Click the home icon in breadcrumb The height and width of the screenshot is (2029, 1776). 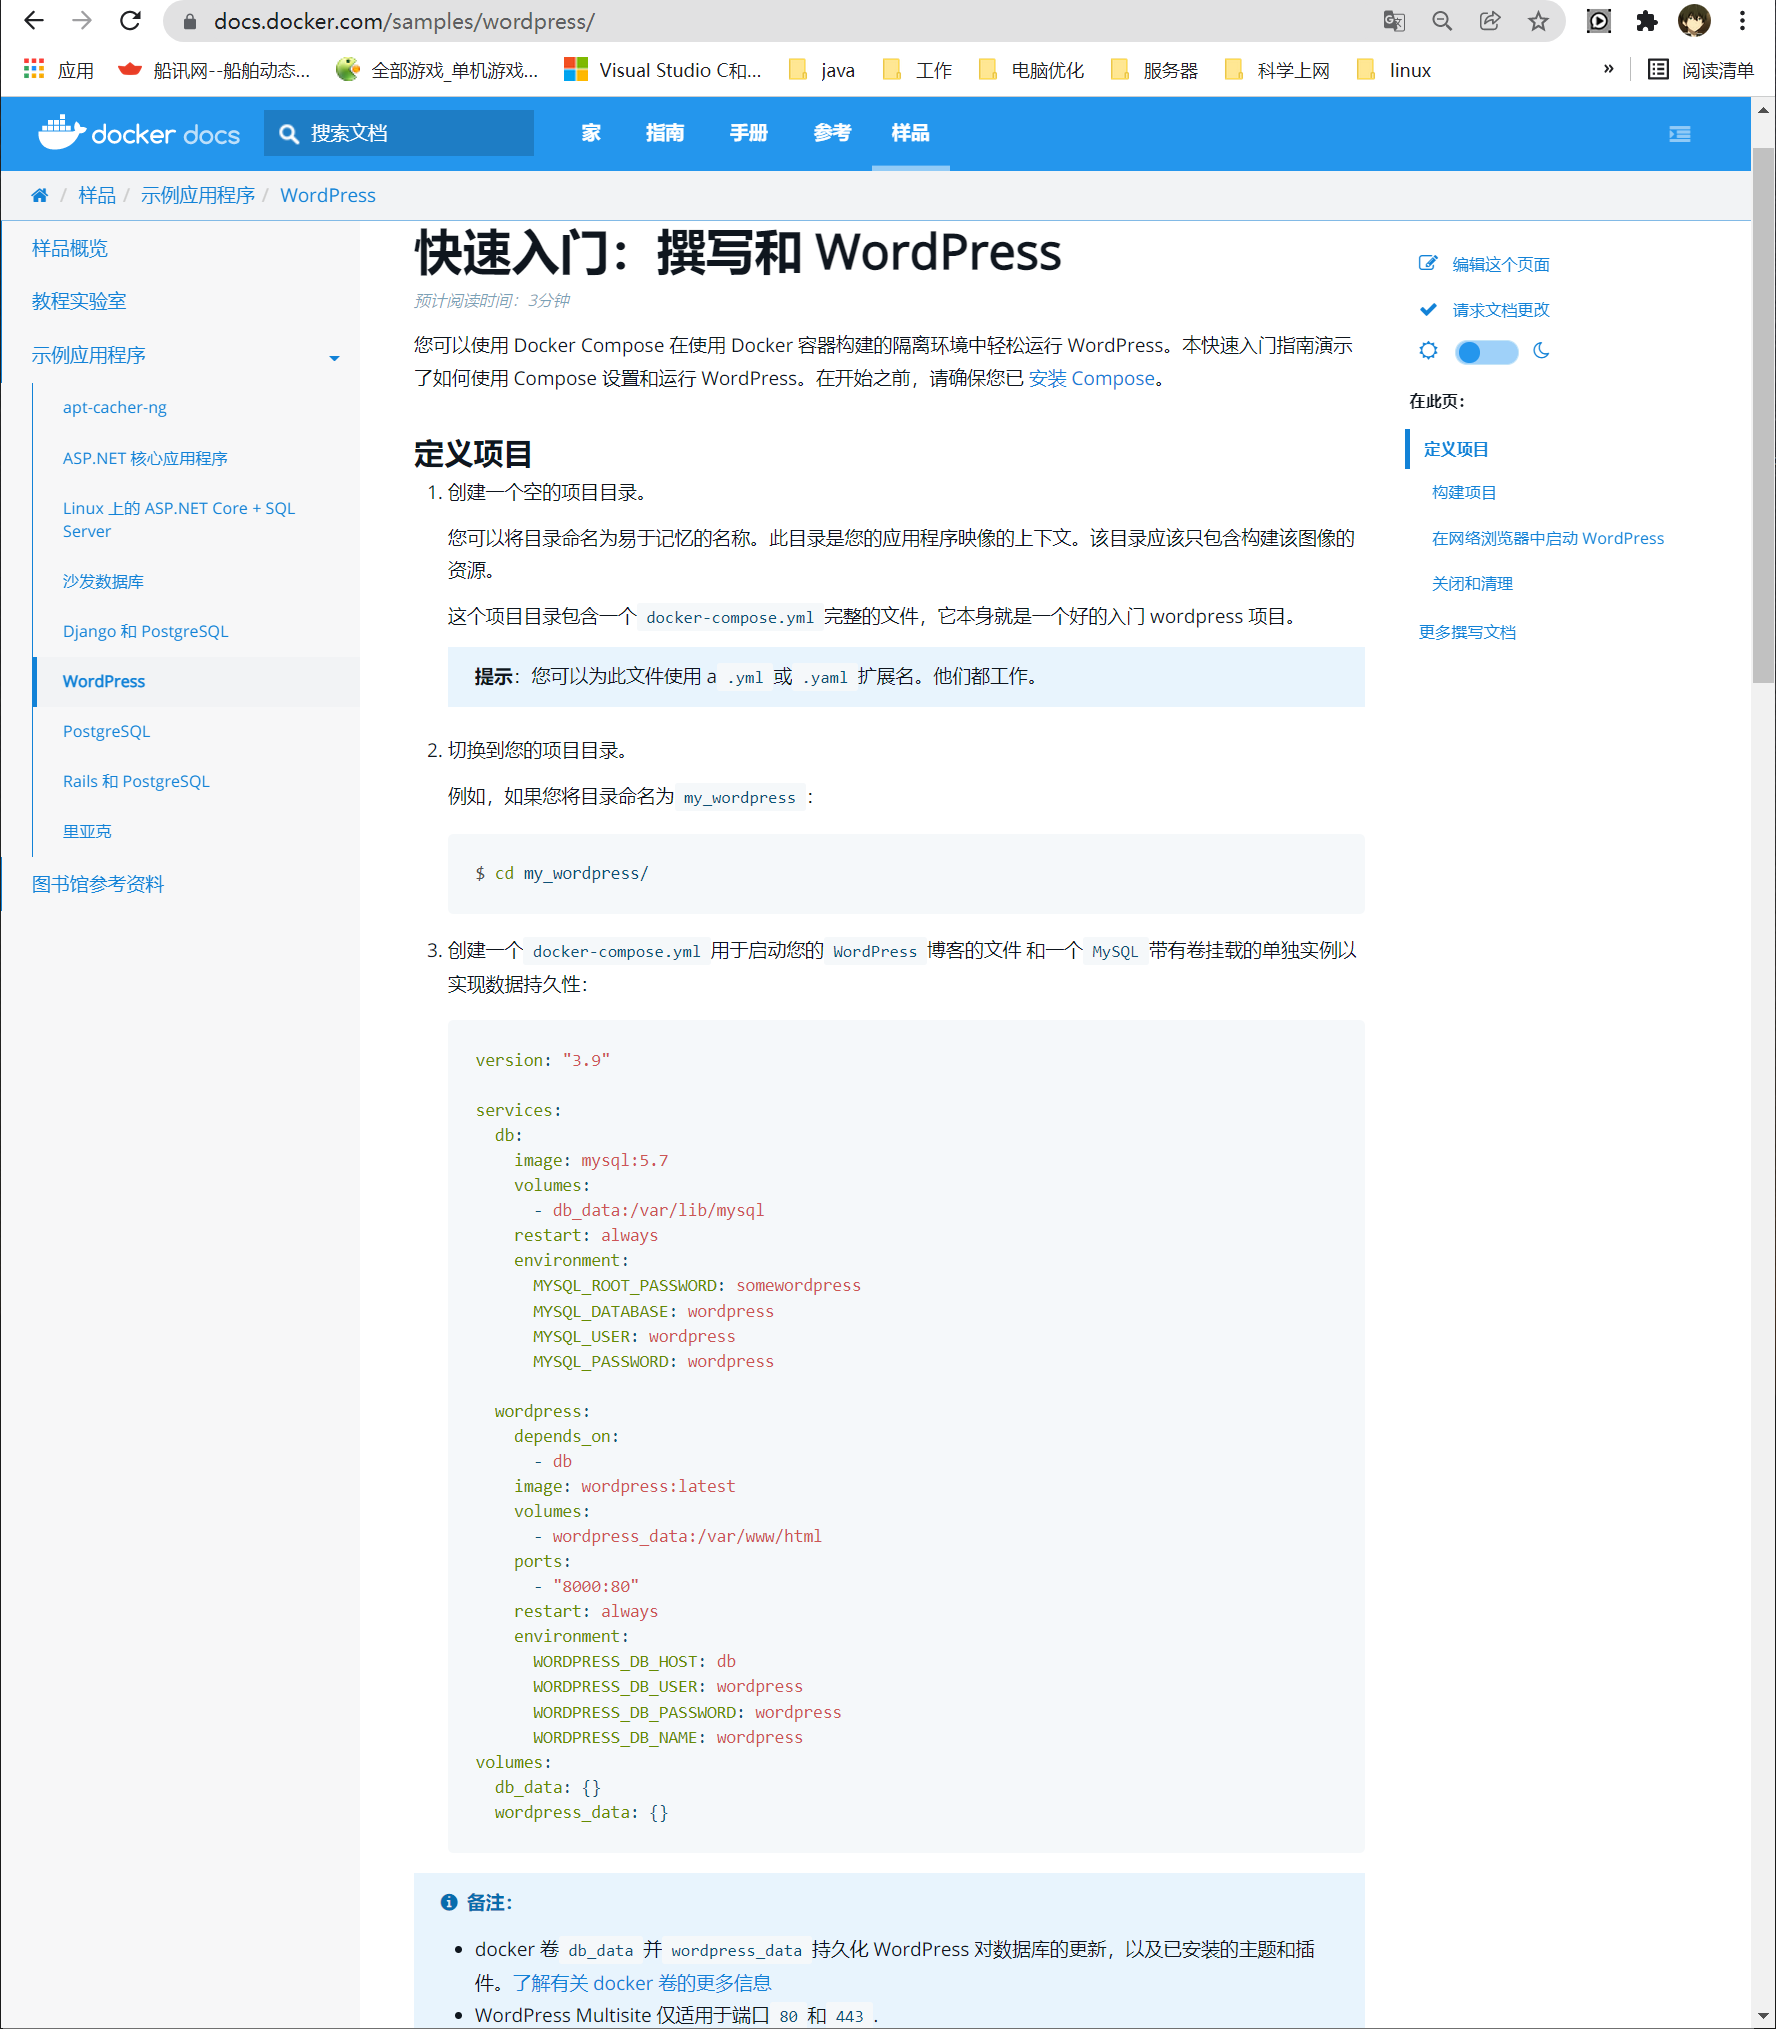pos(39,195)
